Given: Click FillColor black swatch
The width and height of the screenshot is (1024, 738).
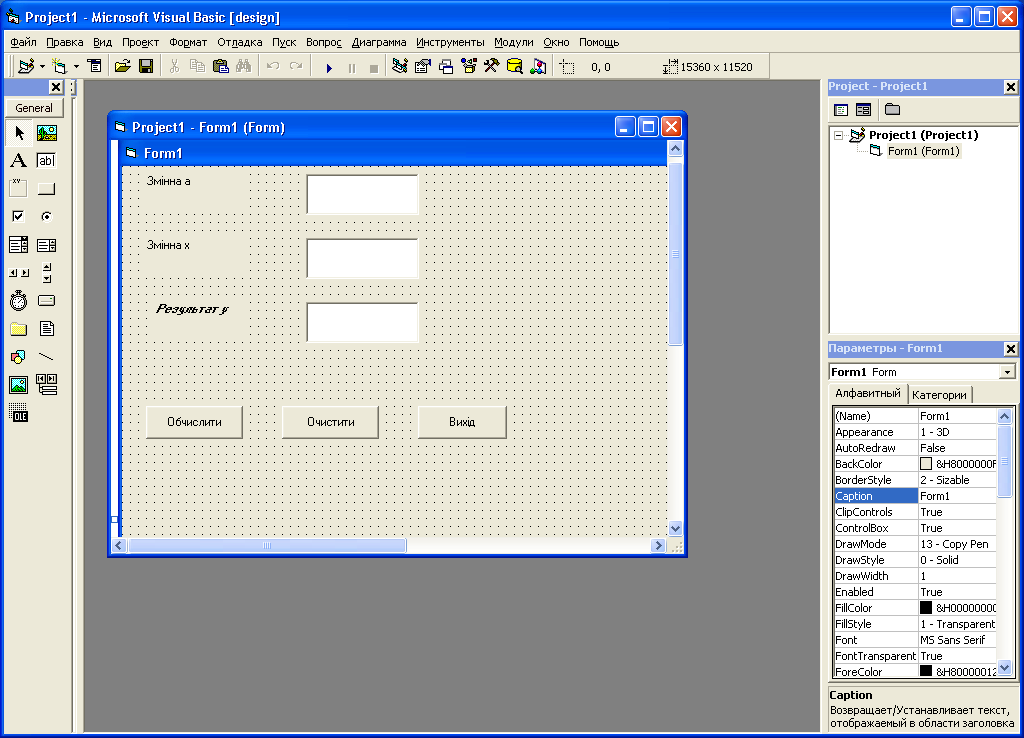Looking at the screenshot, I should 925,607.
